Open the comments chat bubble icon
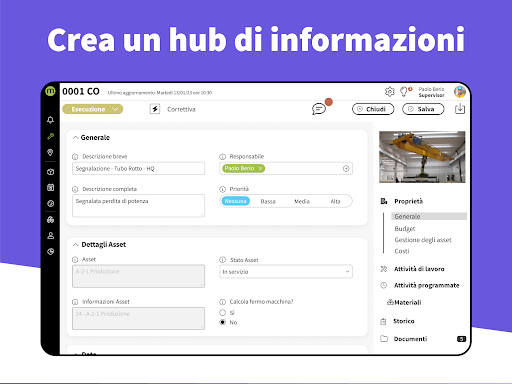Viewport: 512px width, 384px height. click(x=319, y=109)
